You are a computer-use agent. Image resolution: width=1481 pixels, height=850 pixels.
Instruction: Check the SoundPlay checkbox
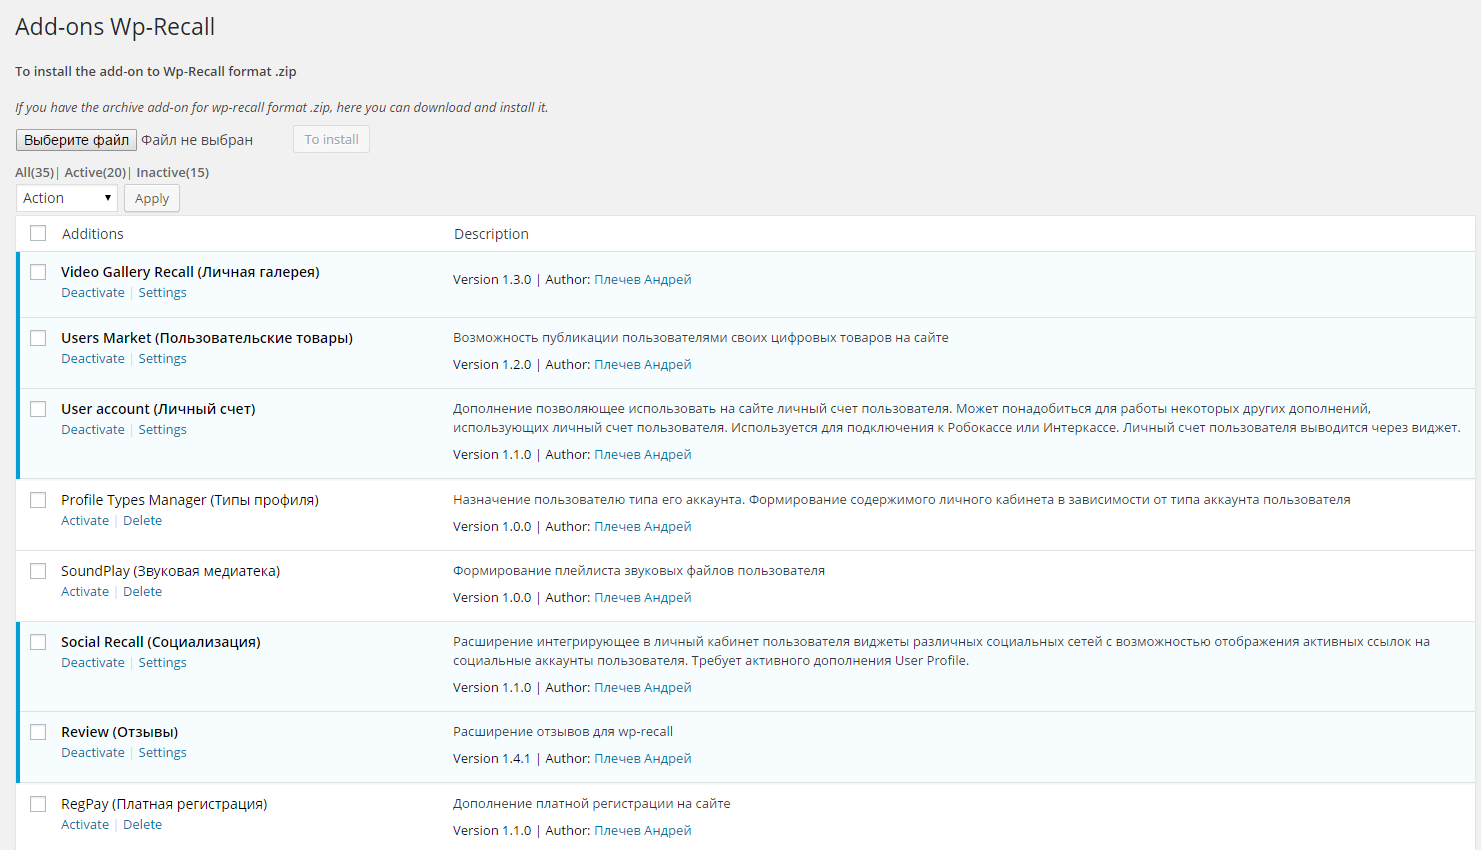(38, 571)
